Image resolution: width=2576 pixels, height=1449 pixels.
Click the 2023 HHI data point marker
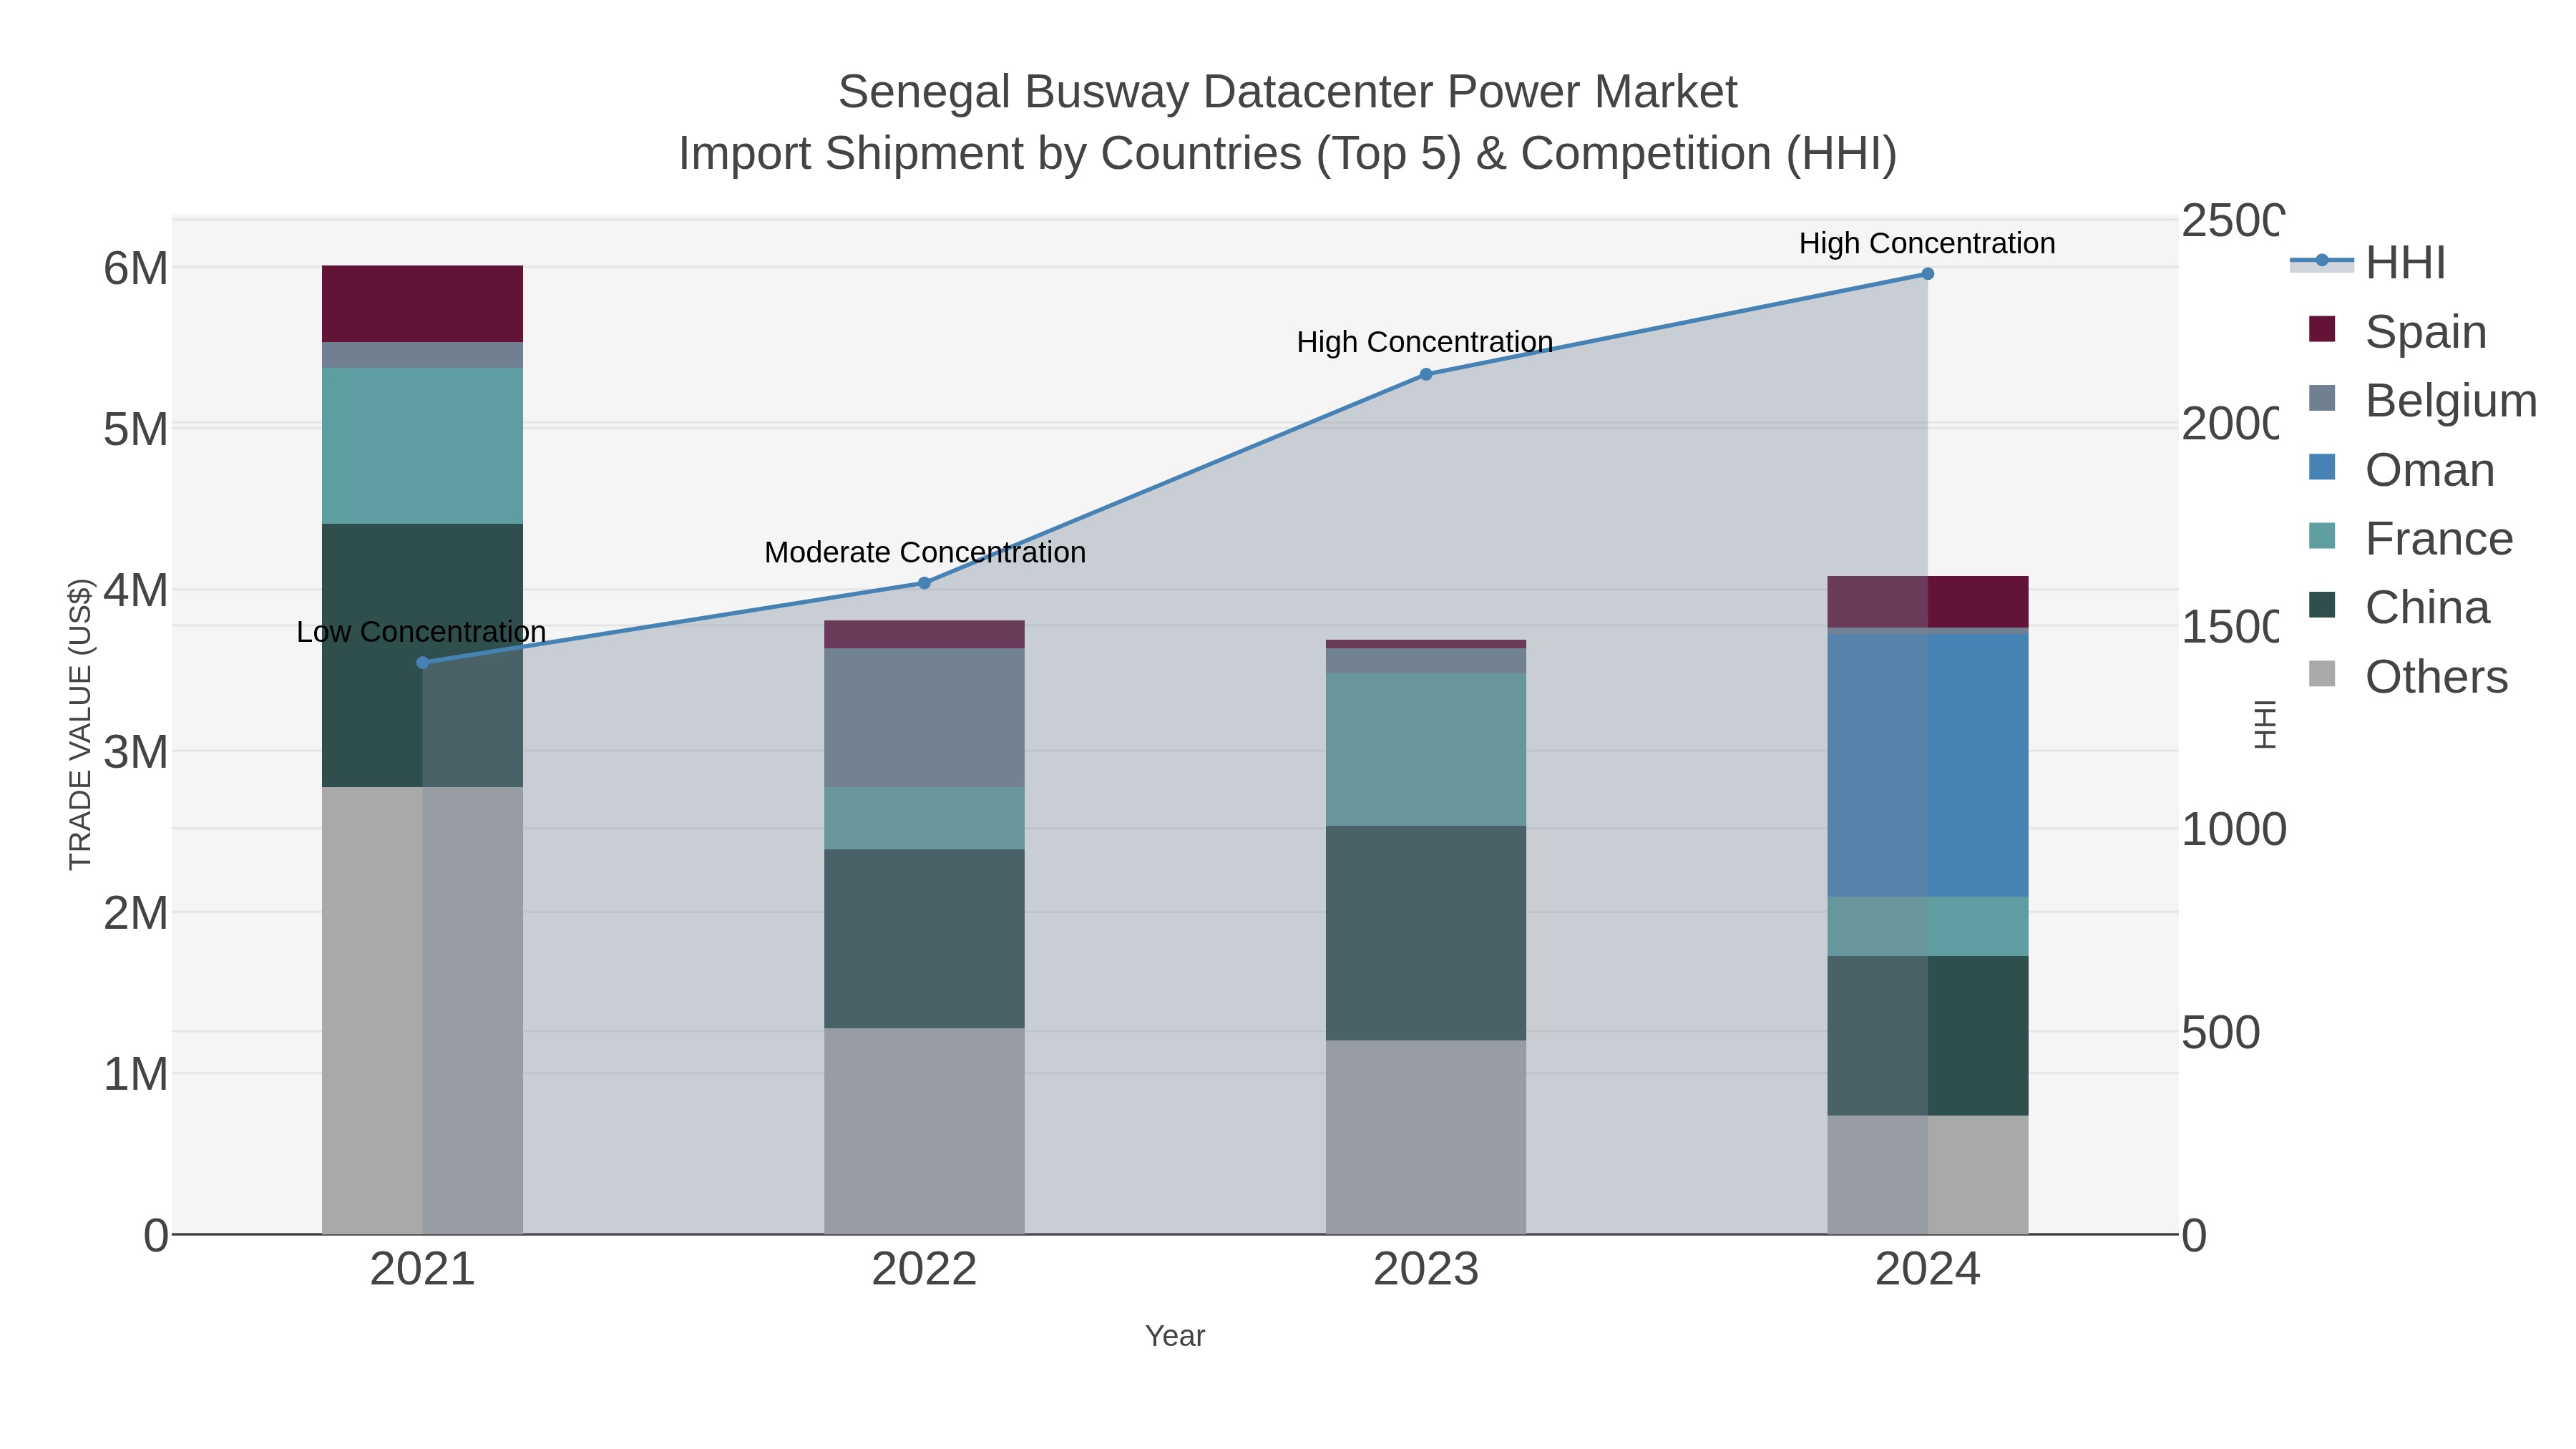(x=1426, y=375)
